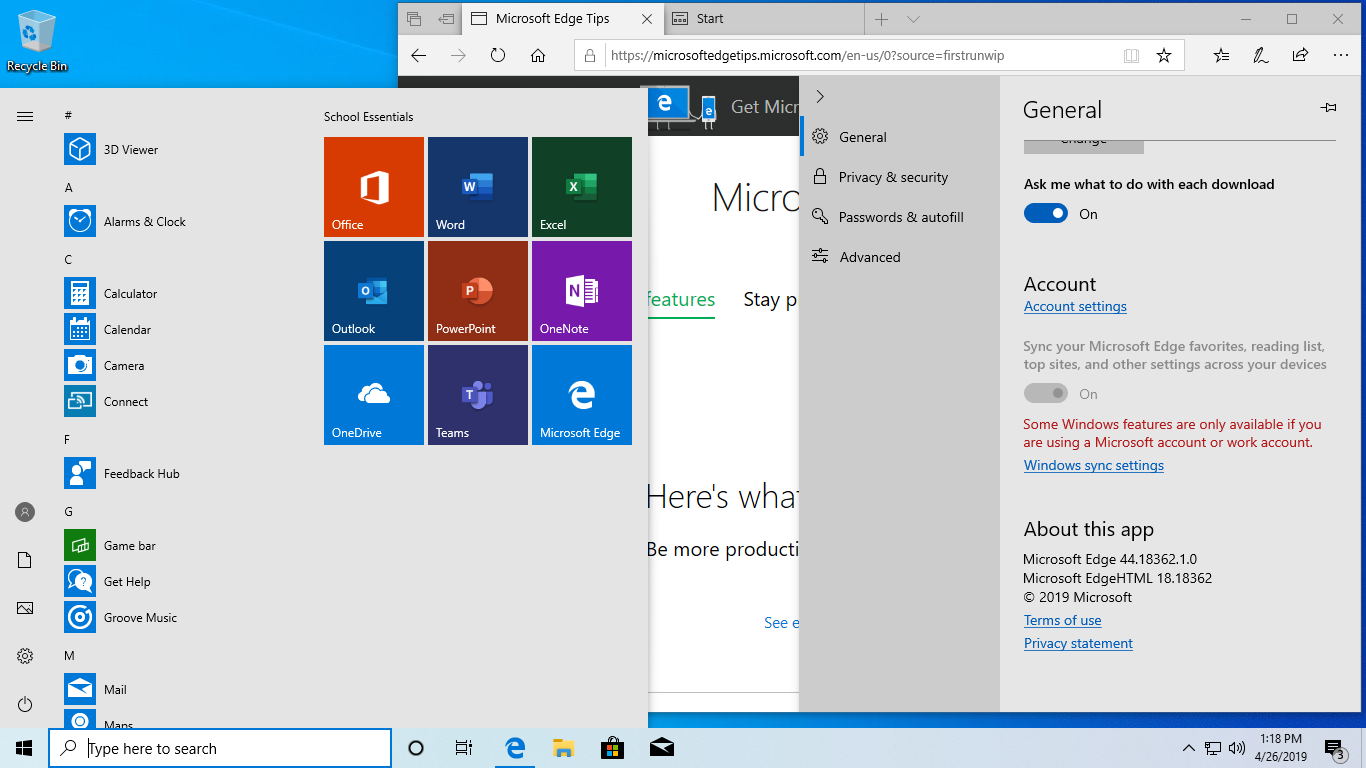This screenshot has height=768, width=1366.
Task: Open the Excel tile
Action: [x=582, y=187]
